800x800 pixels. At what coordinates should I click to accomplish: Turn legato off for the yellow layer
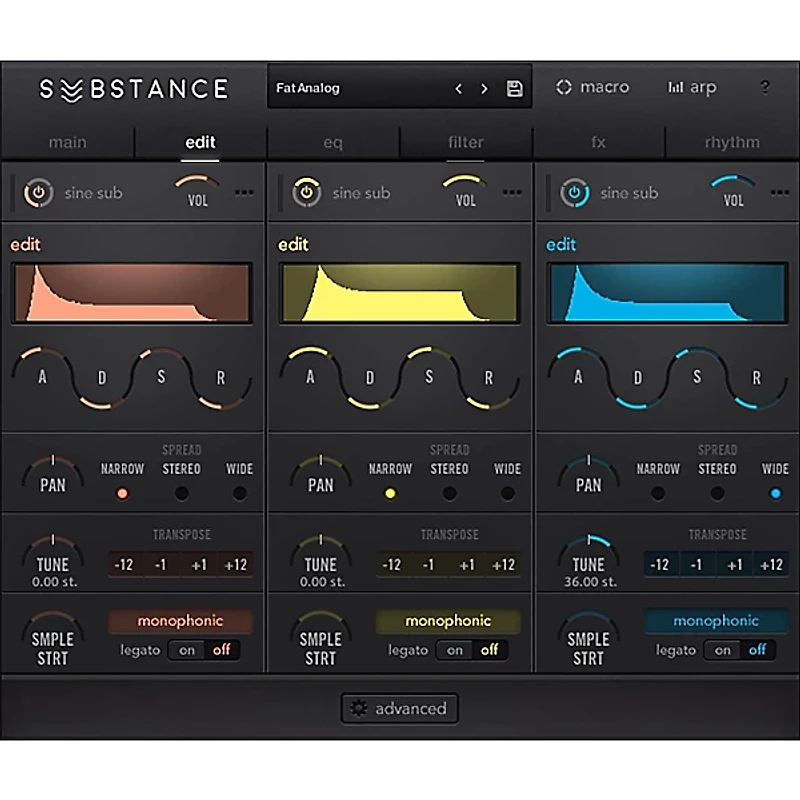tap(489, 650)
